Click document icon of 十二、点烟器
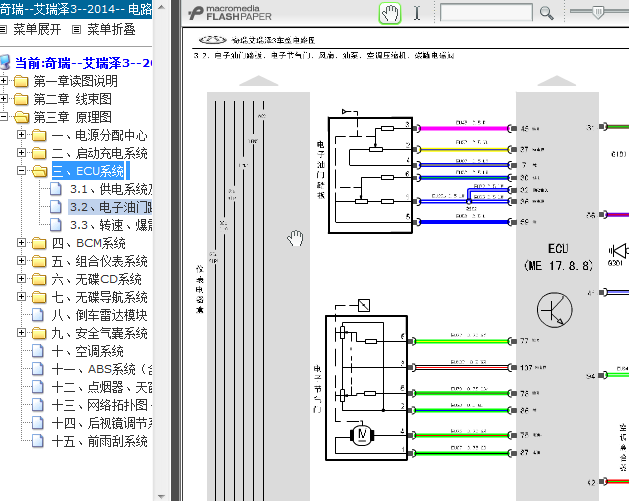629x501 pixels. pyautogui.click(x=38, y=387)
